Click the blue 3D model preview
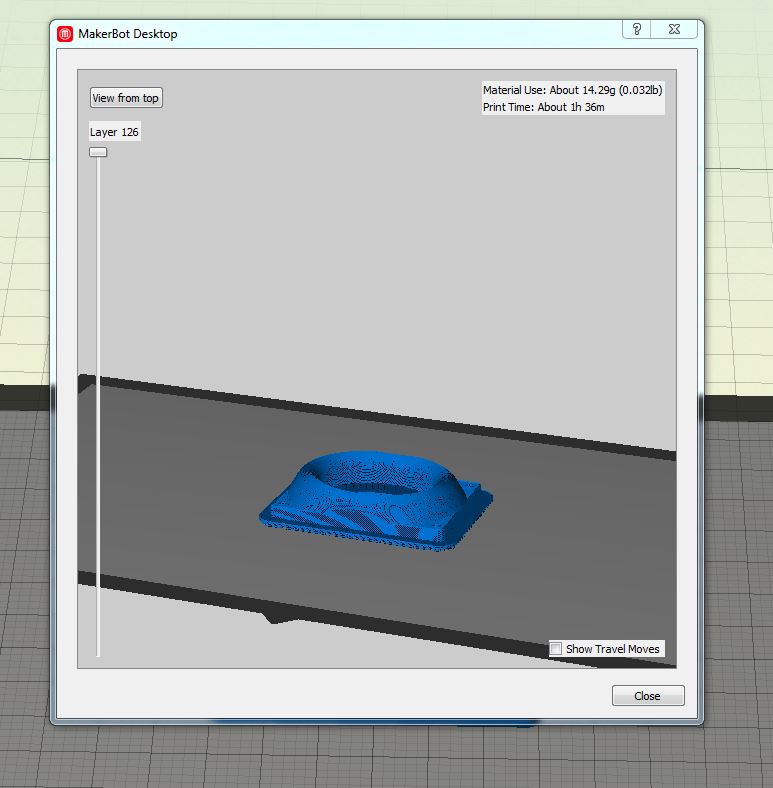The width and height of the screenshot is (773, 788). (375, 501)
